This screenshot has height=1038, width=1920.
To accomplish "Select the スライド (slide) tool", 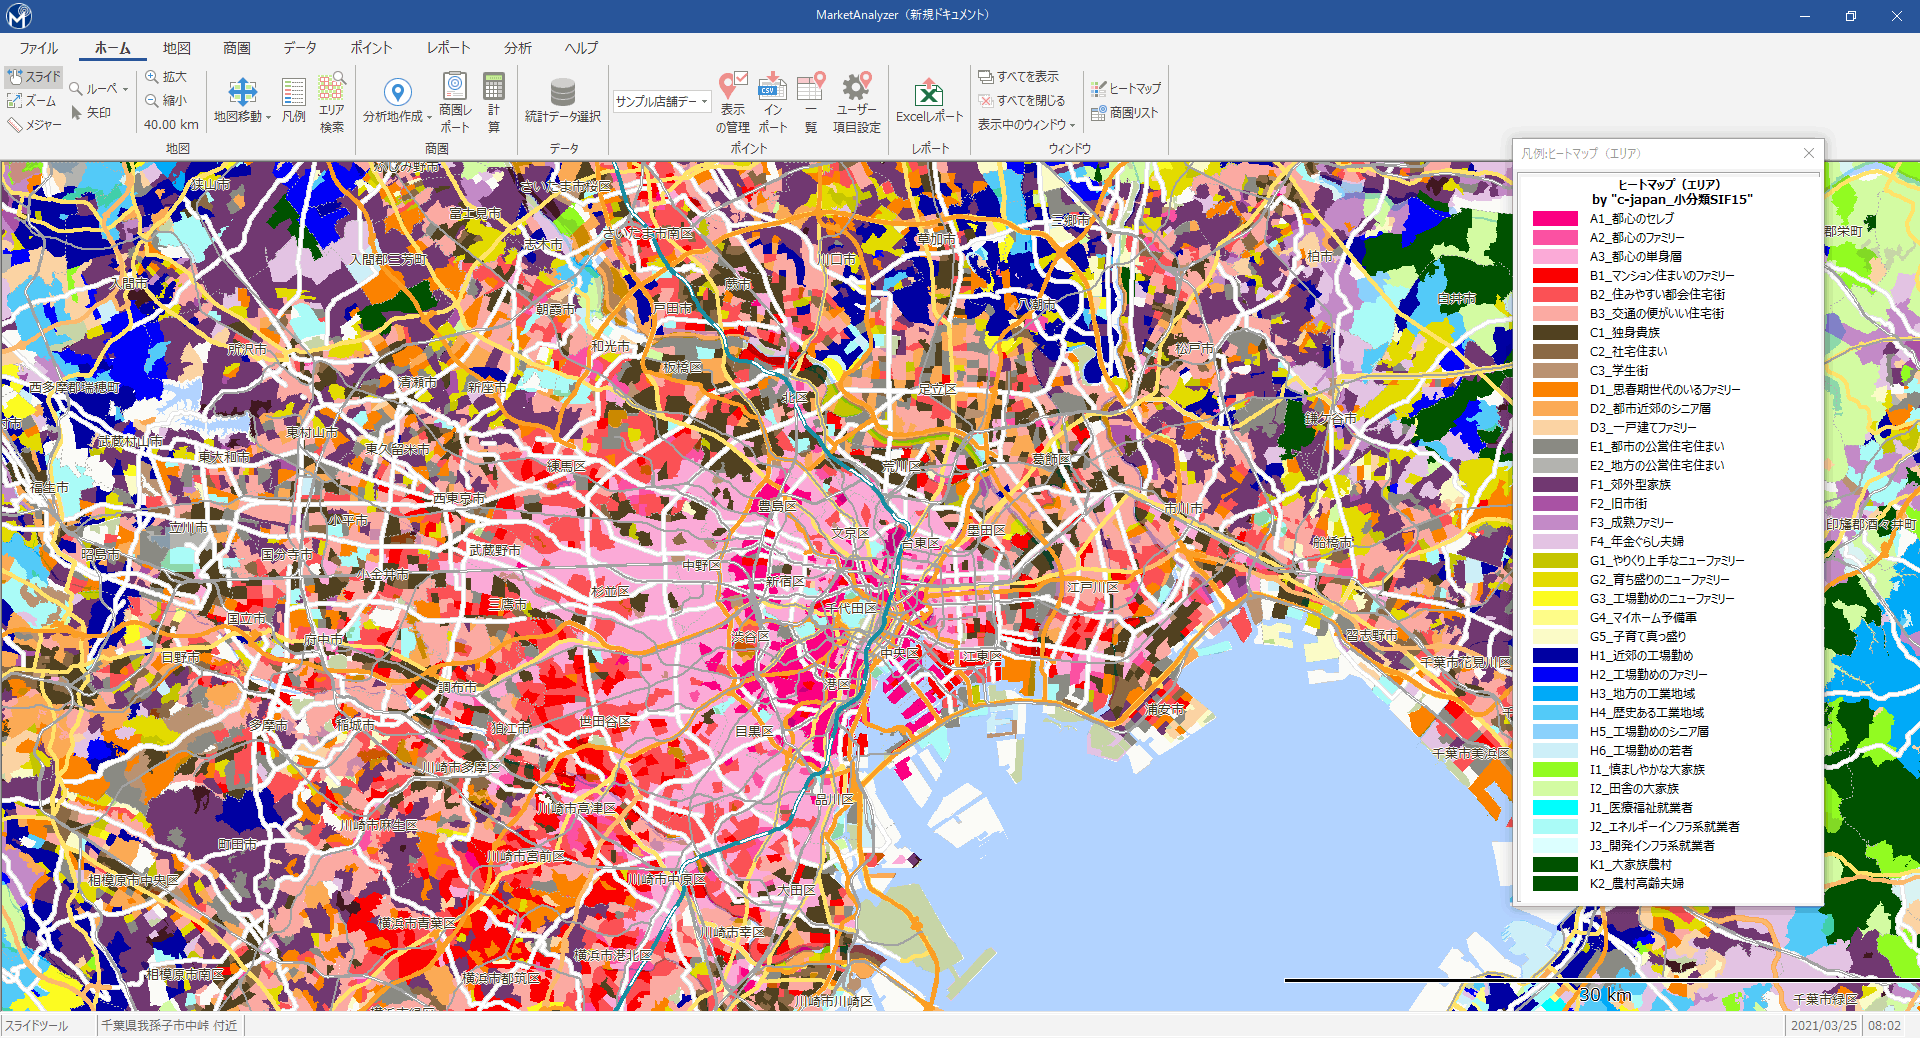I will (33, 76).
